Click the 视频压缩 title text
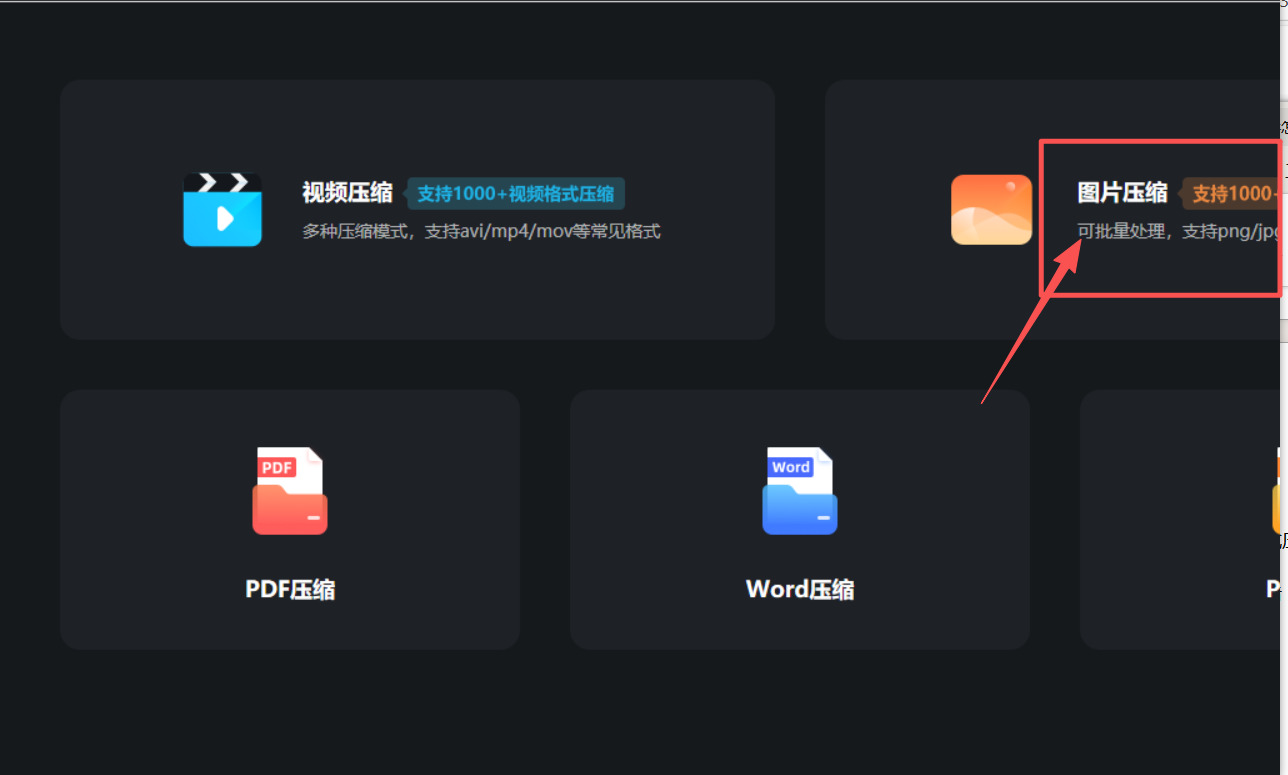The image size is (1288, 775). (347, 192)
